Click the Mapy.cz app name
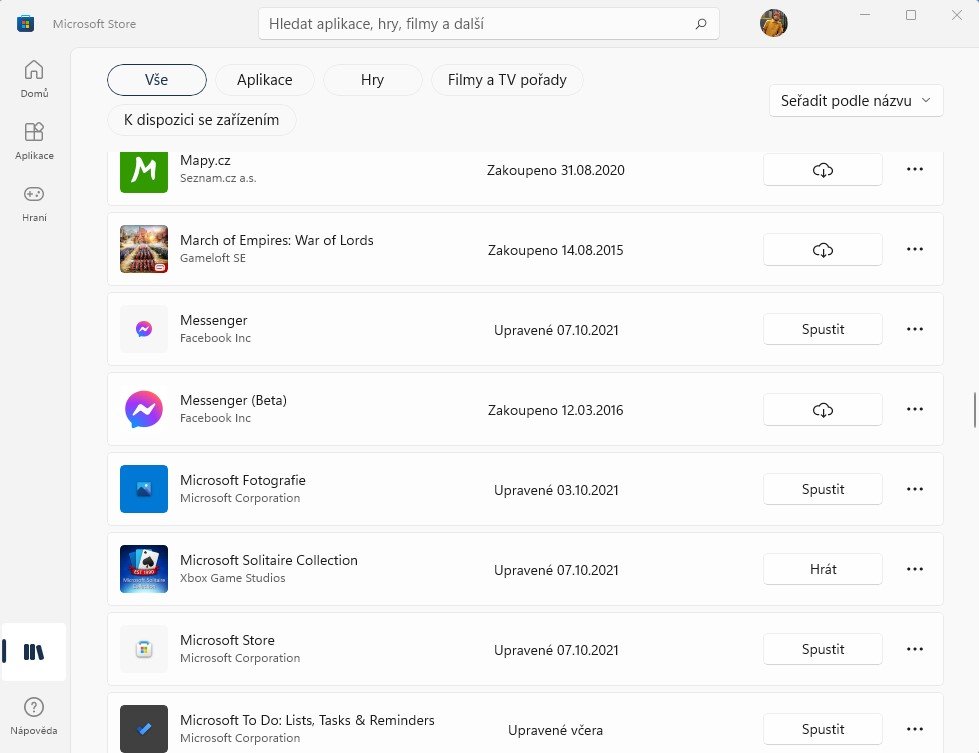979x753 pixels. pos(205,160)
